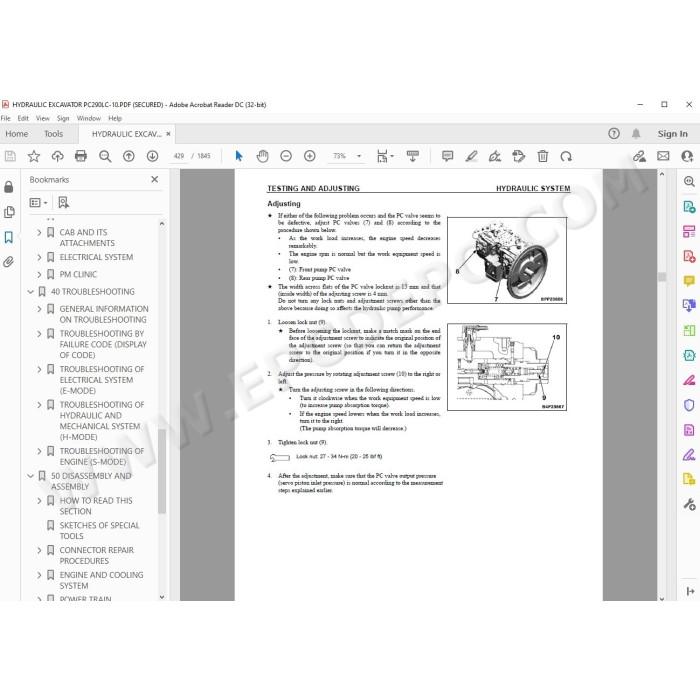700x700 pixels.
Task: Open the find text magnifier
Action: (105, 156)
